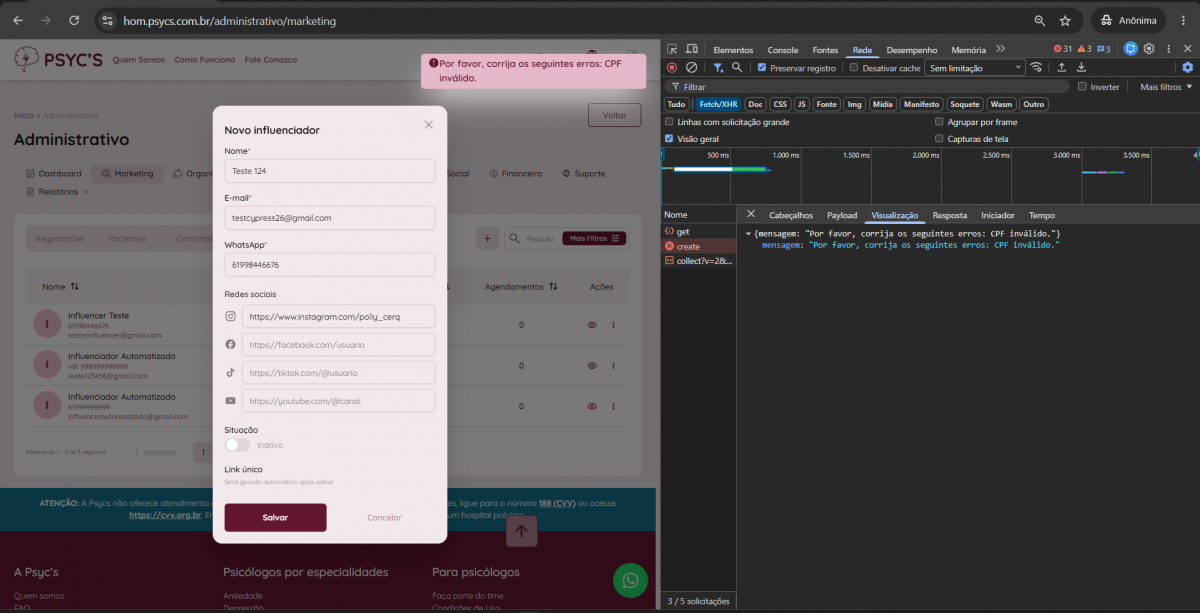Click the Salvar button
1200x613 pixels.
point(275,517)
